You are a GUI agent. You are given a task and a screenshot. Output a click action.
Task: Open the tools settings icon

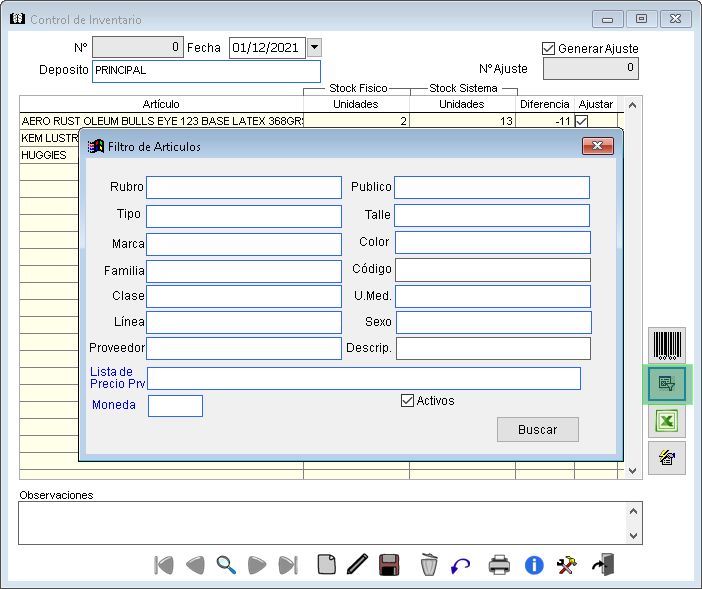pyautogui.click(x=566, y=565)
